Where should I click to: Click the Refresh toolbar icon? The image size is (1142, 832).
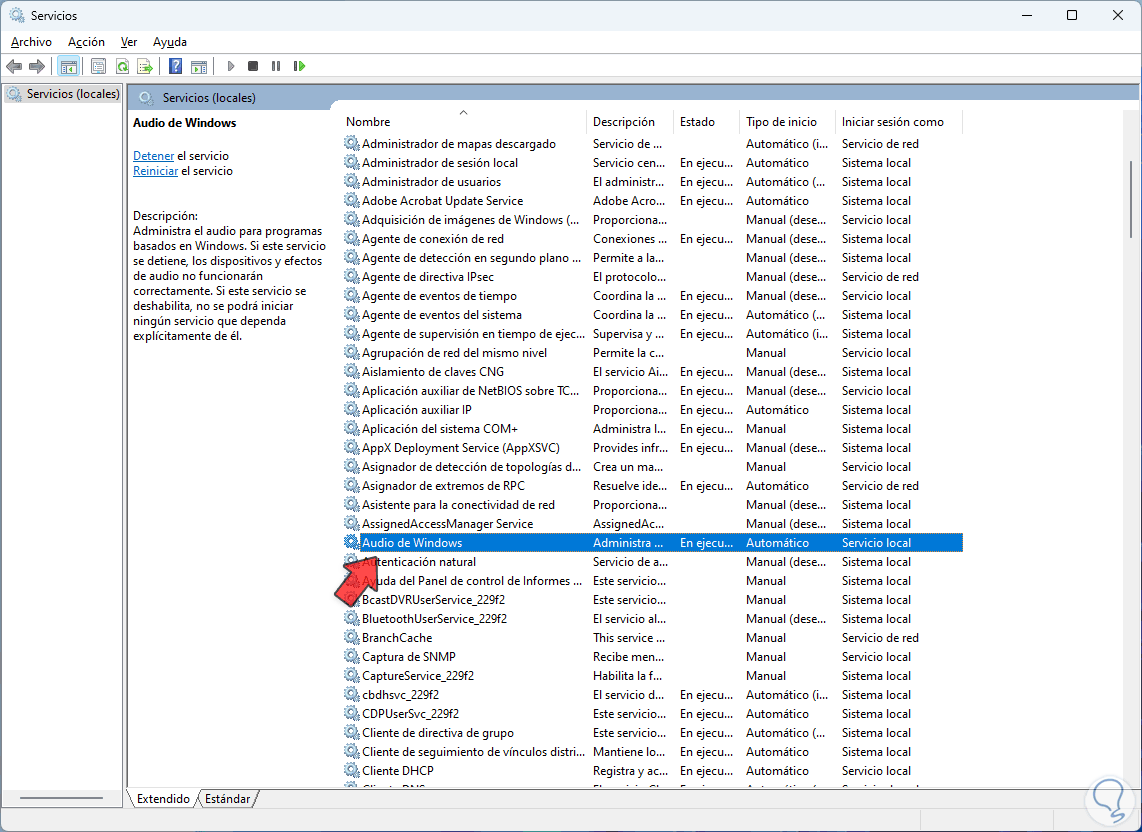coord(122,66)
